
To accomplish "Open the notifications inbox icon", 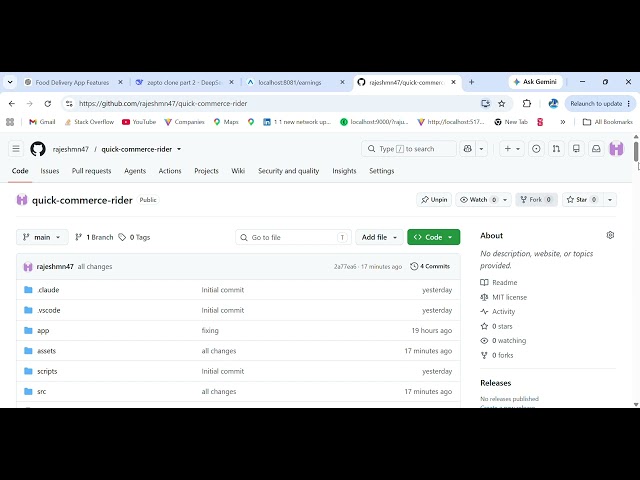I will pyautogui.click(x=596, y=149).
